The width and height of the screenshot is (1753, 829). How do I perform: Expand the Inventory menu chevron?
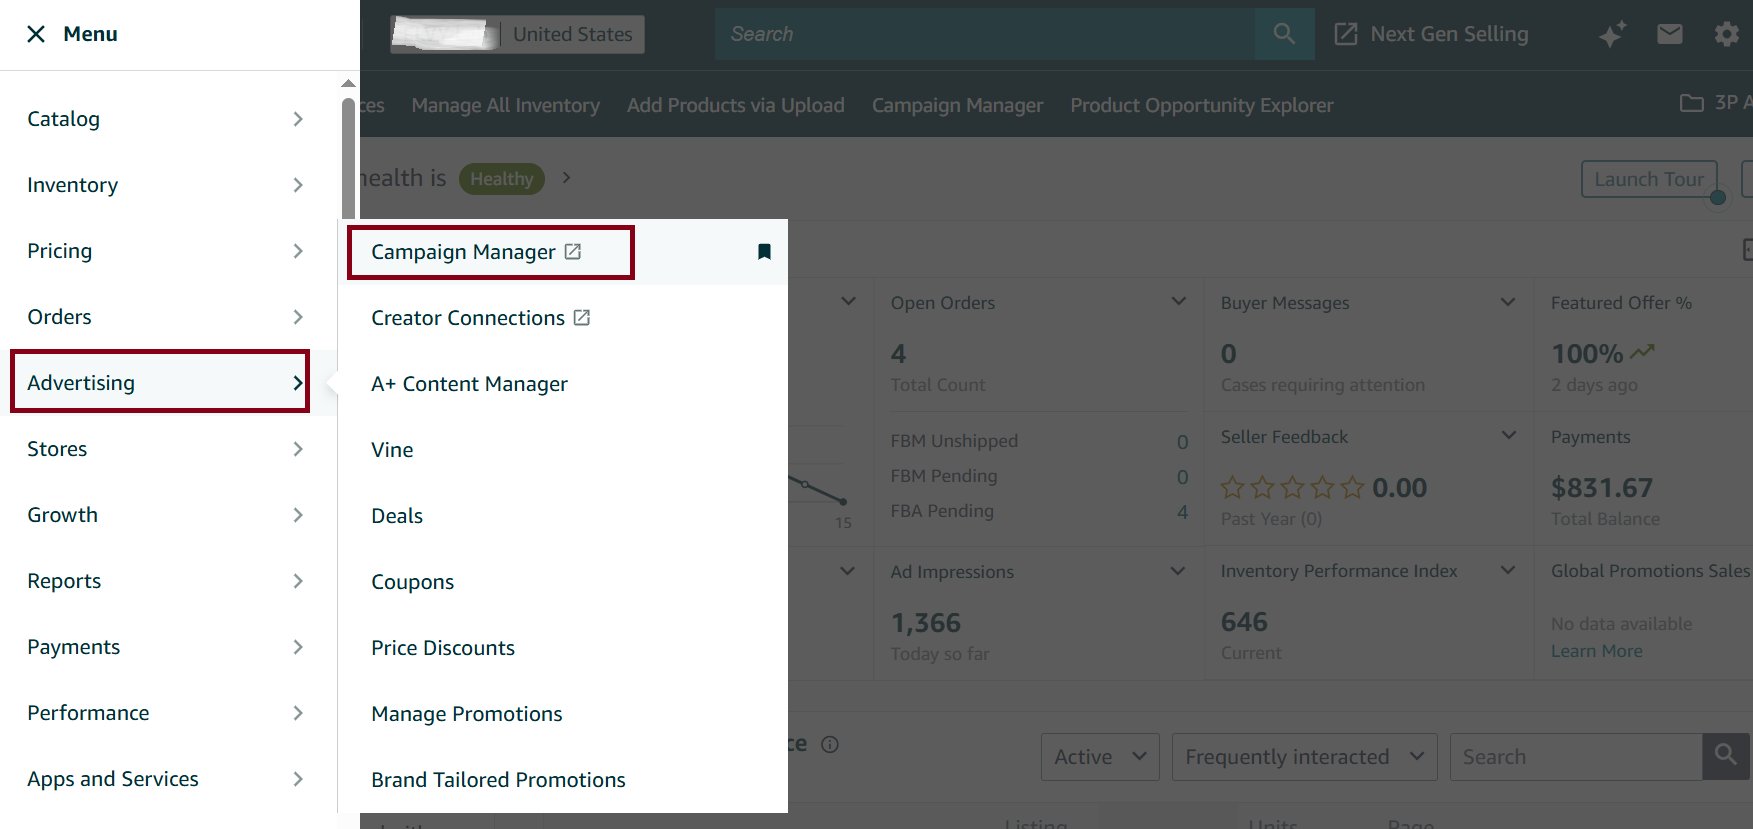(298, 185)
